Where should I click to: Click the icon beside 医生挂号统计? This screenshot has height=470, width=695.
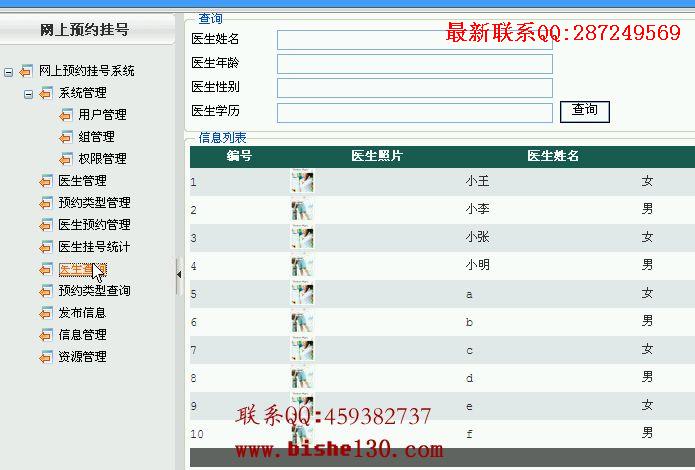click(x=46, y=247)
